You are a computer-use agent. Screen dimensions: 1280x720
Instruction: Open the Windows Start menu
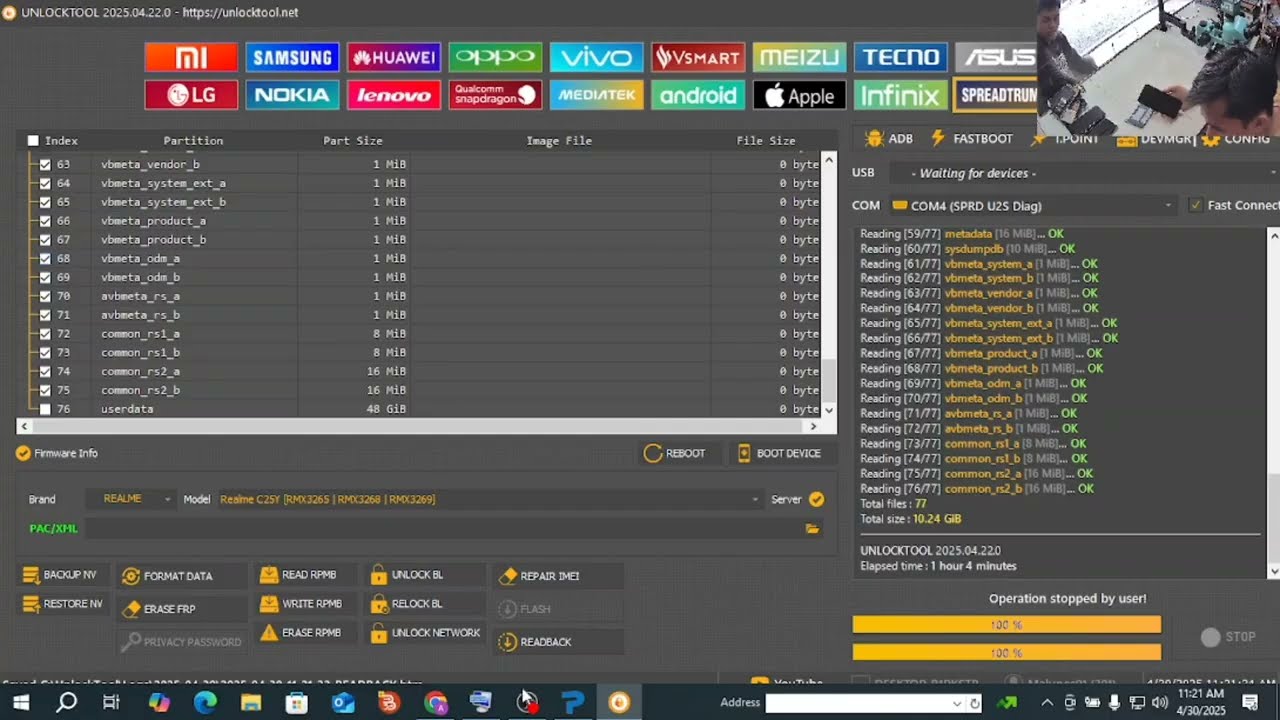click(20, 702)
